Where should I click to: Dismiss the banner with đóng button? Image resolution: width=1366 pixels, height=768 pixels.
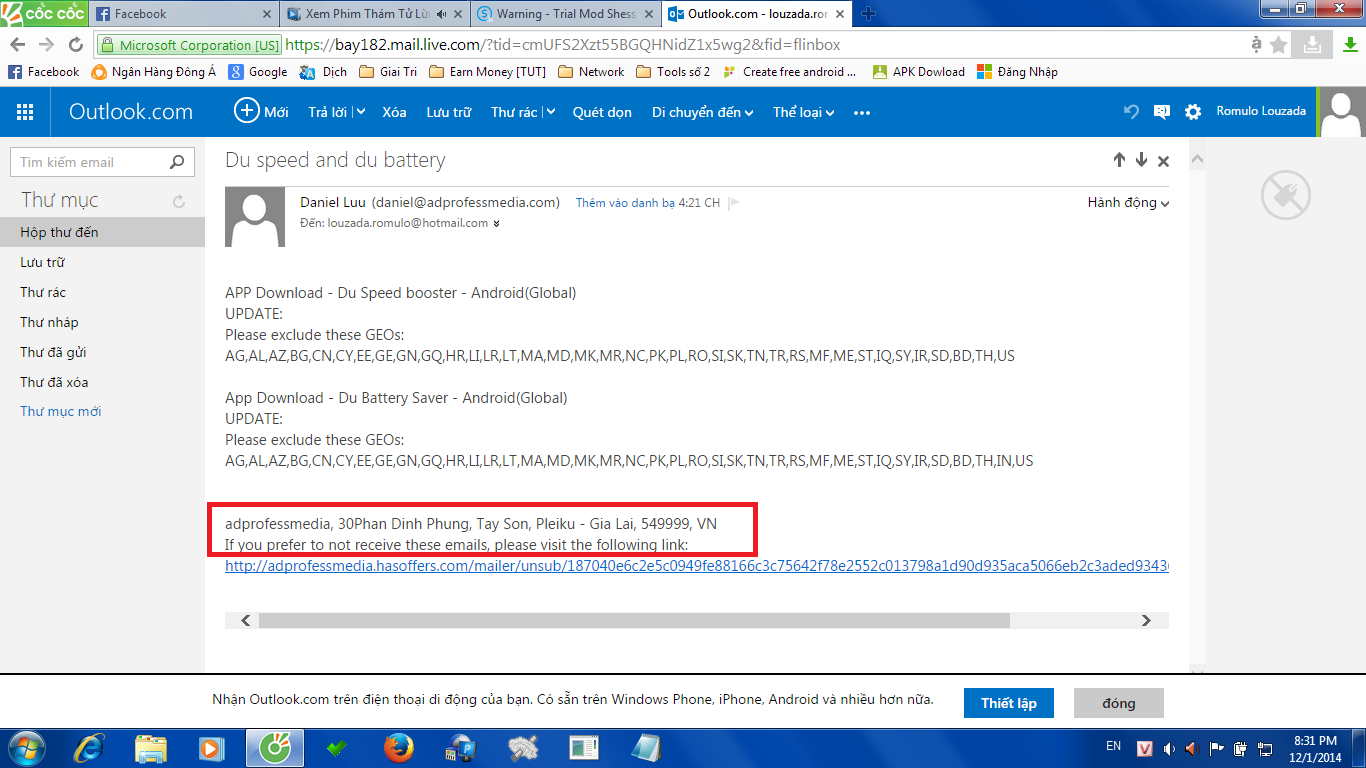[x=1119, y=703]
